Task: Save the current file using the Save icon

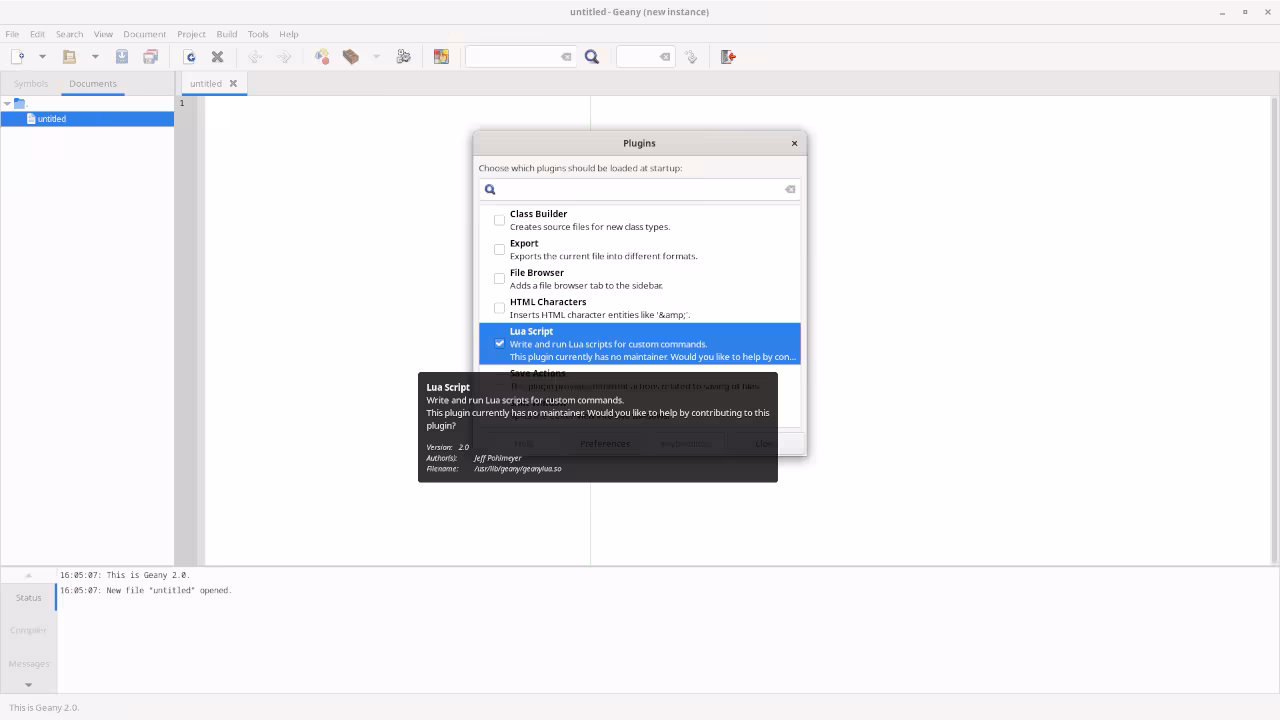Action: (120, 56)
